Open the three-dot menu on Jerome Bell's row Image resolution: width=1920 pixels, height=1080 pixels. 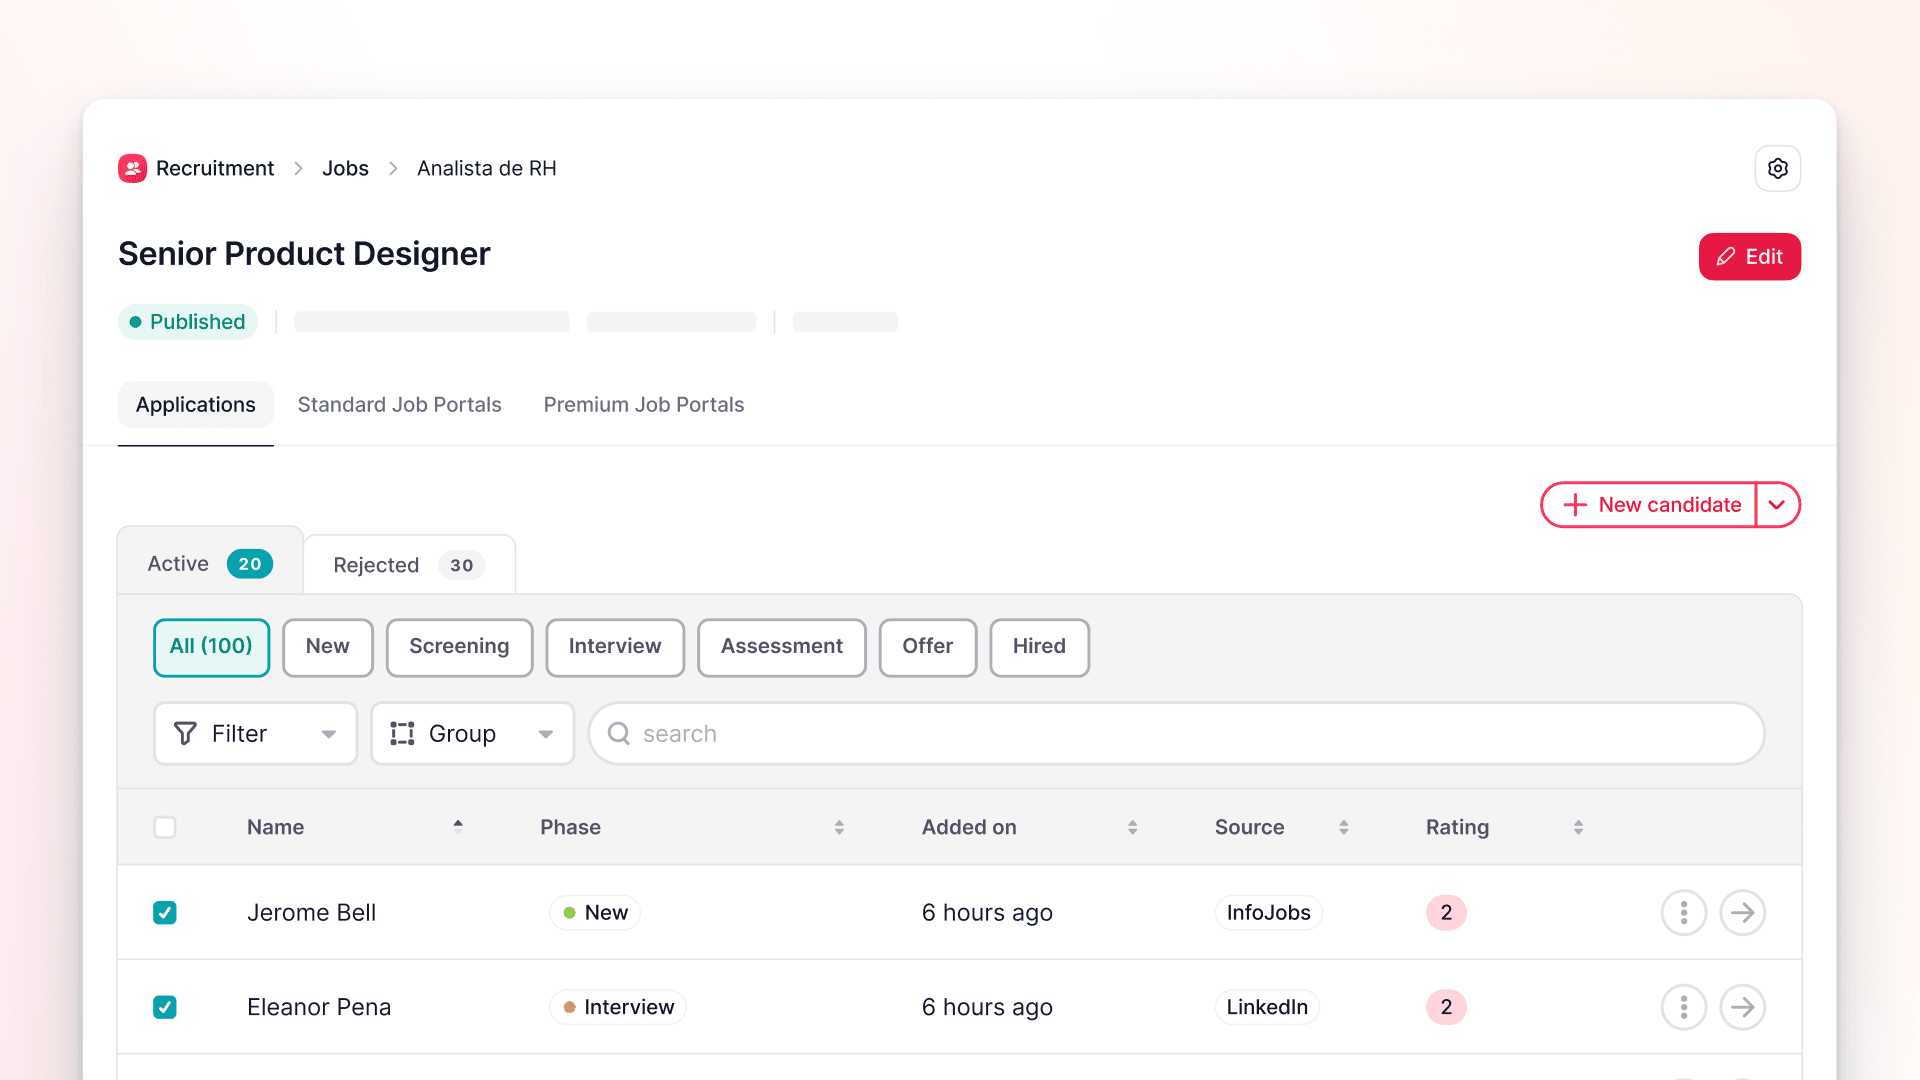[1683, 912]
